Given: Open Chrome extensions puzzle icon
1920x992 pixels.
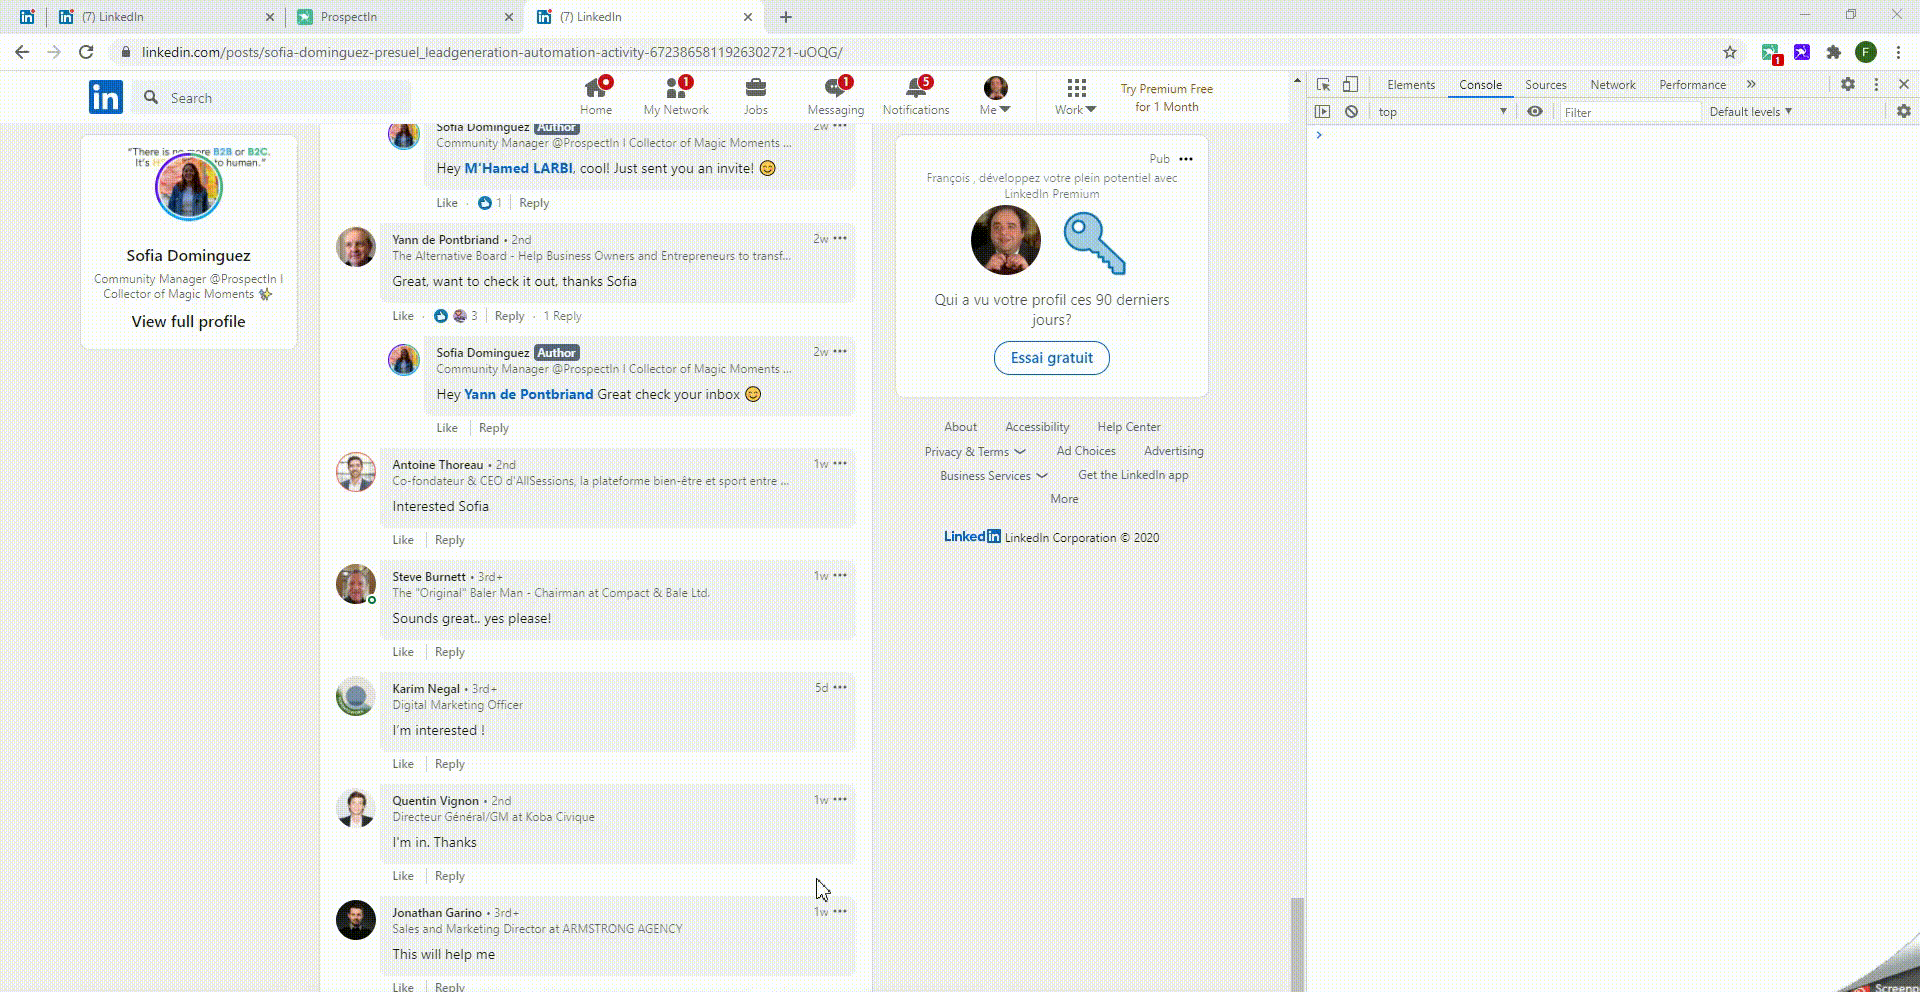Looking at the screenshot, I should pyautogui.click(x=1834, y=52).
